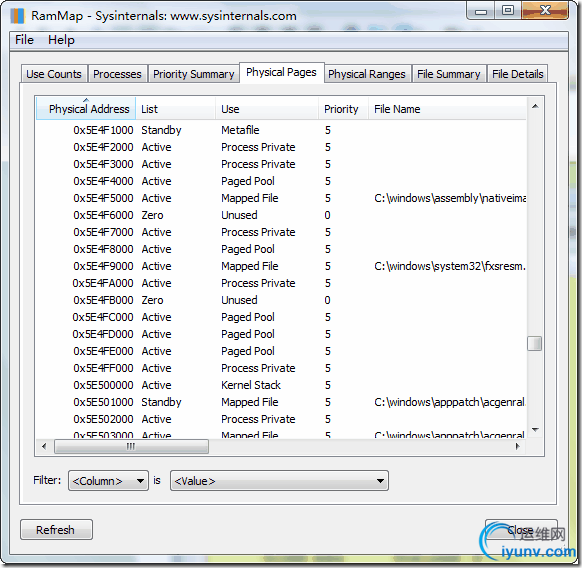
Task: Click the horizontal scrollbar left arrow
Action: pyautogui.click(x=44, y=446)
